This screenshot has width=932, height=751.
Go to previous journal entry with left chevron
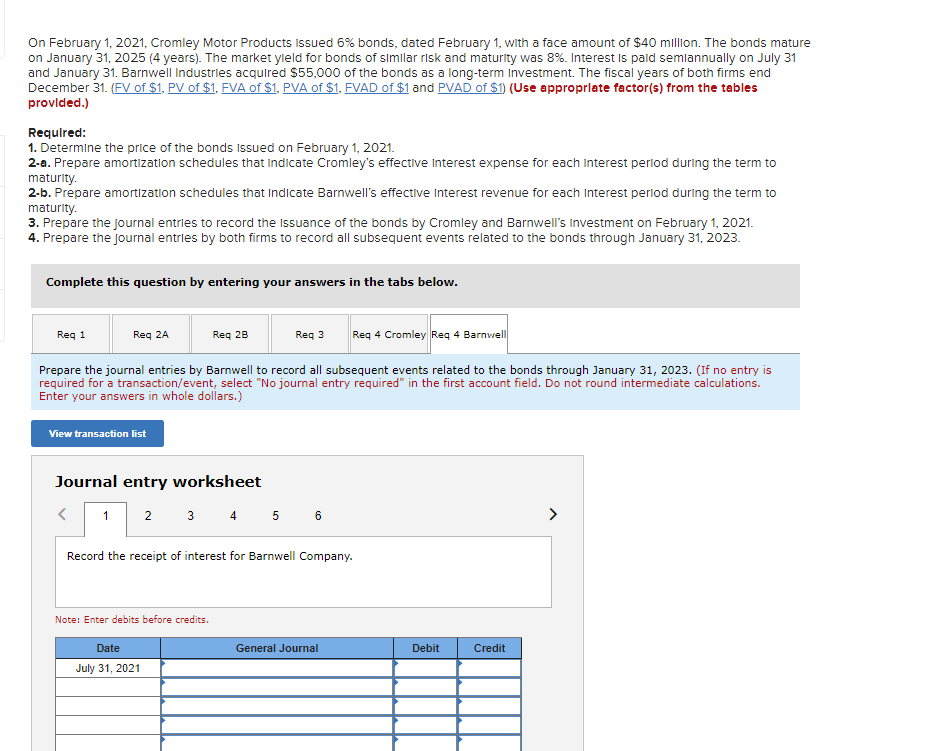tap(62, 514)
